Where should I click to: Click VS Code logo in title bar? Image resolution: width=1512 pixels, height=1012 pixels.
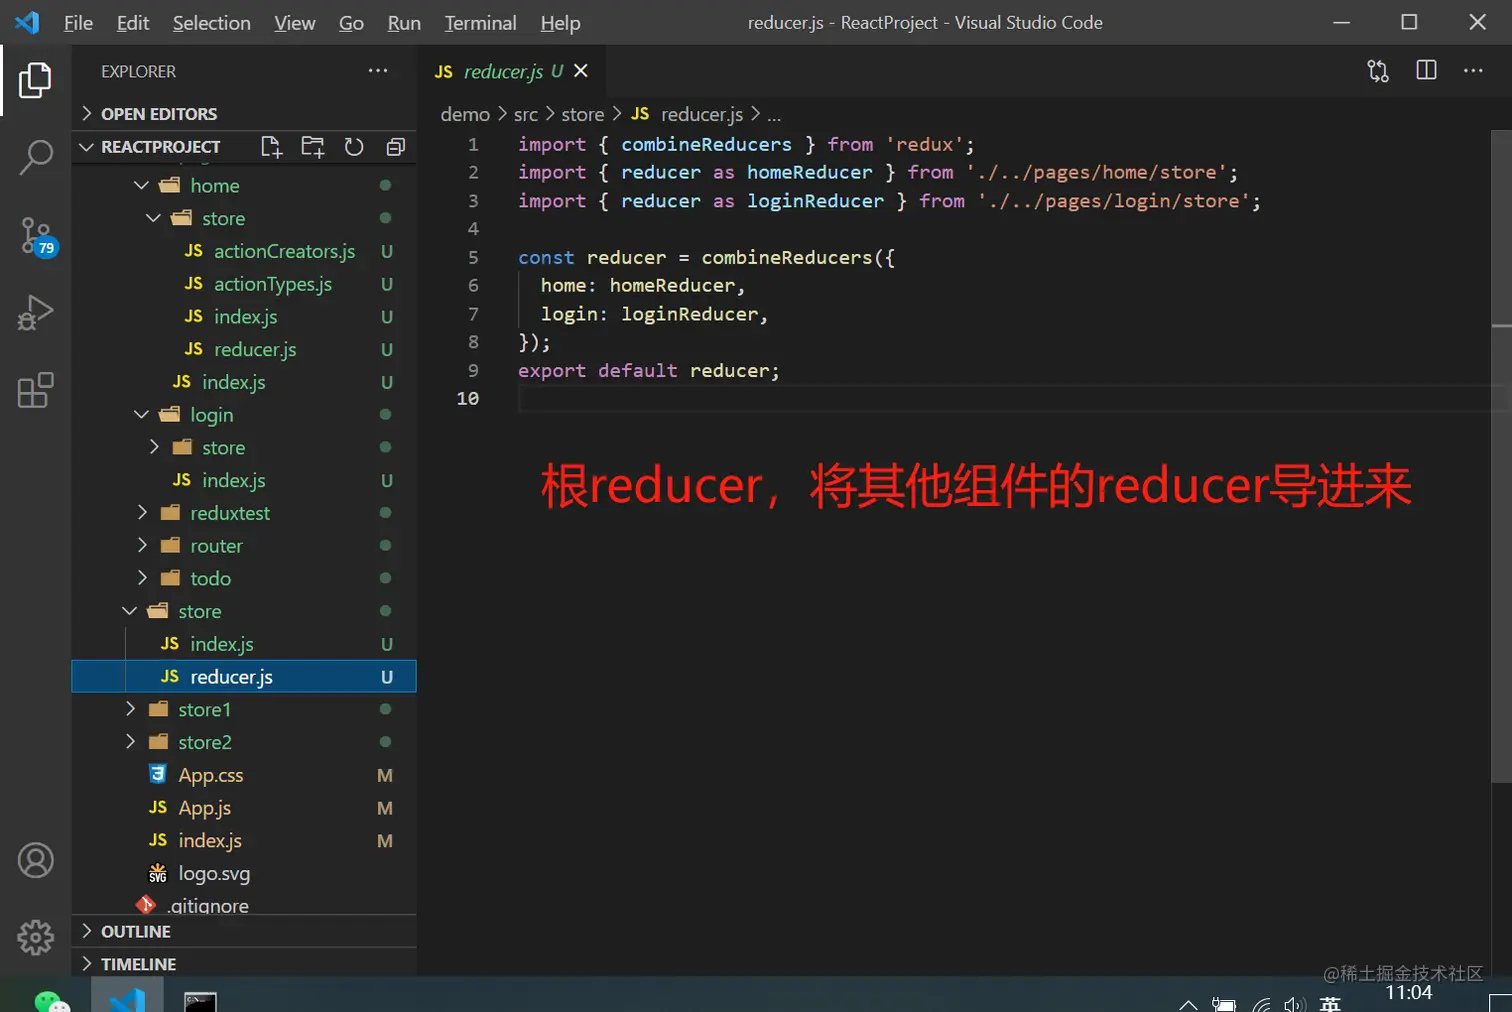[27, 22]
